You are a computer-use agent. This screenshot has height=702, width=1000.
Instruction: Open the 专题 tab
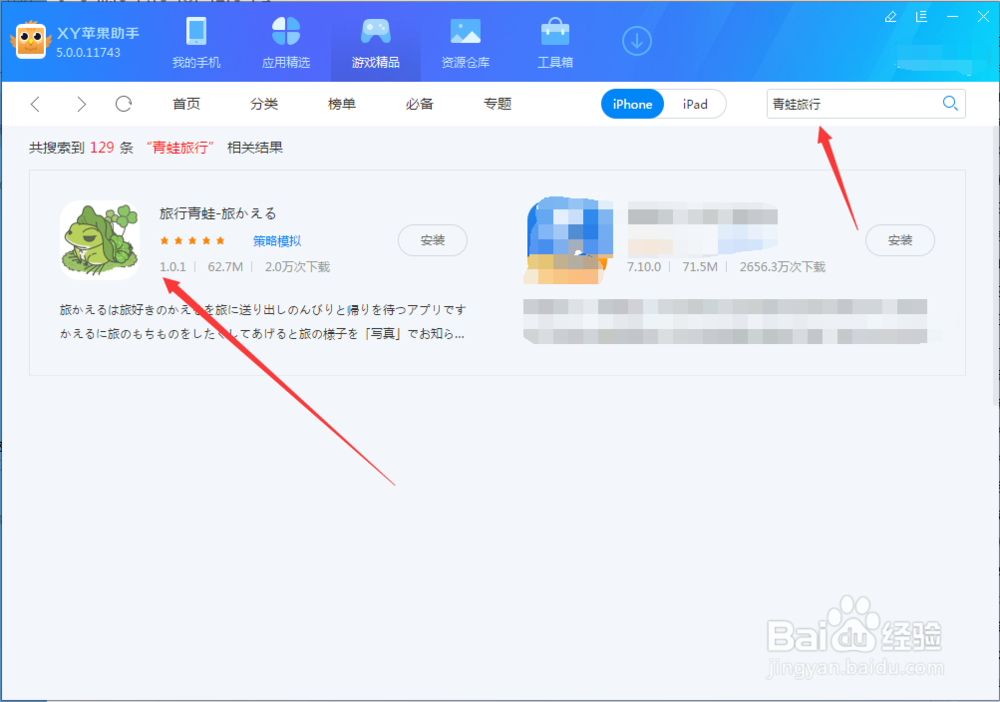[x=497, y=104]
